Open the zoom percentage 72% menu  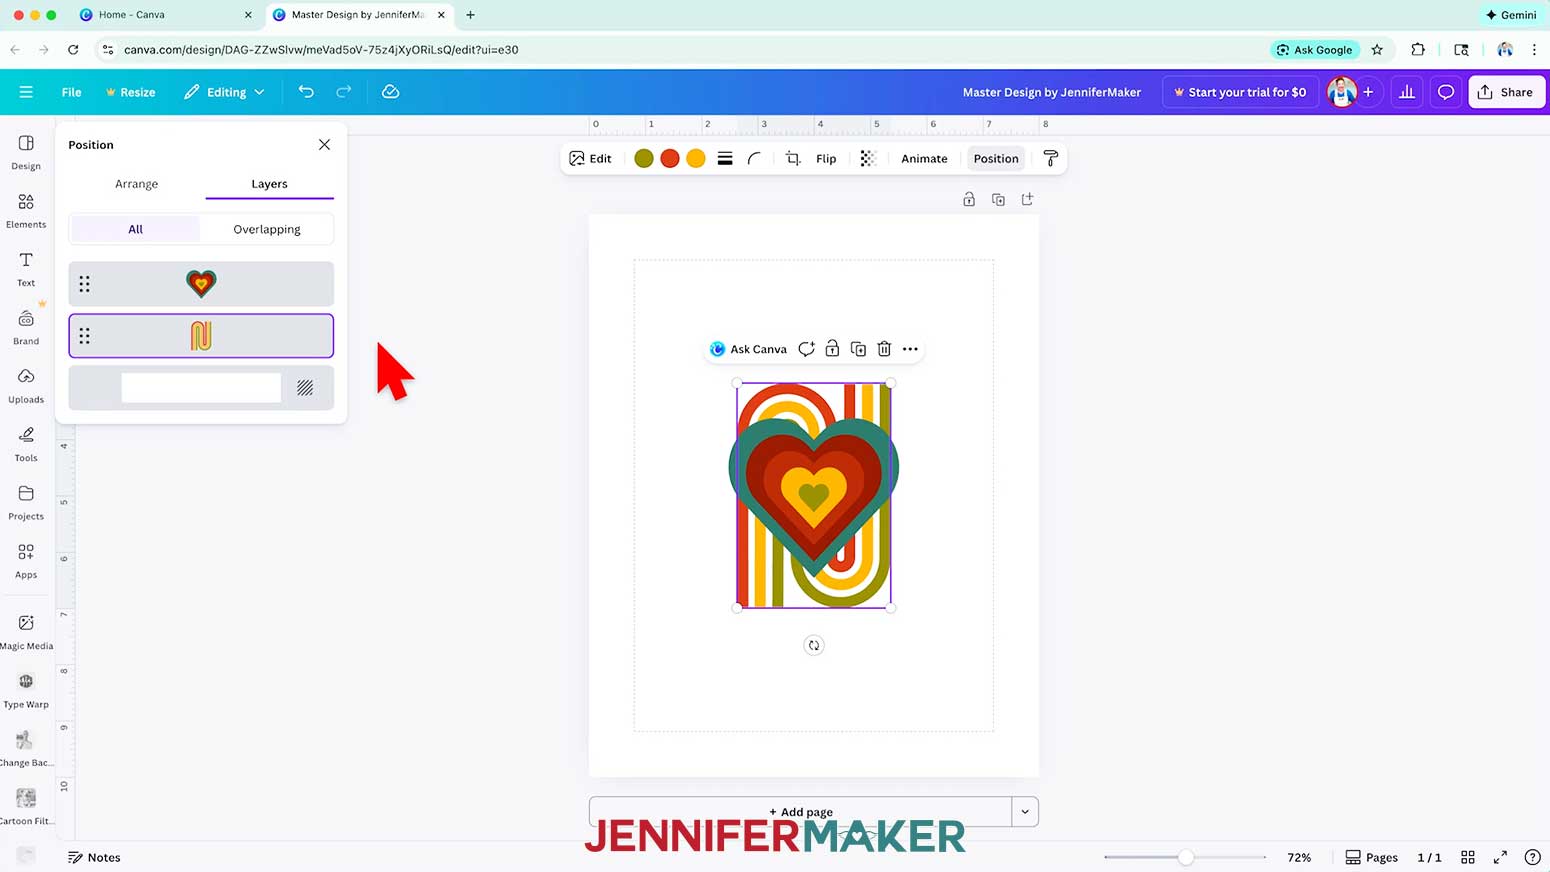[x=1299, y=857]
